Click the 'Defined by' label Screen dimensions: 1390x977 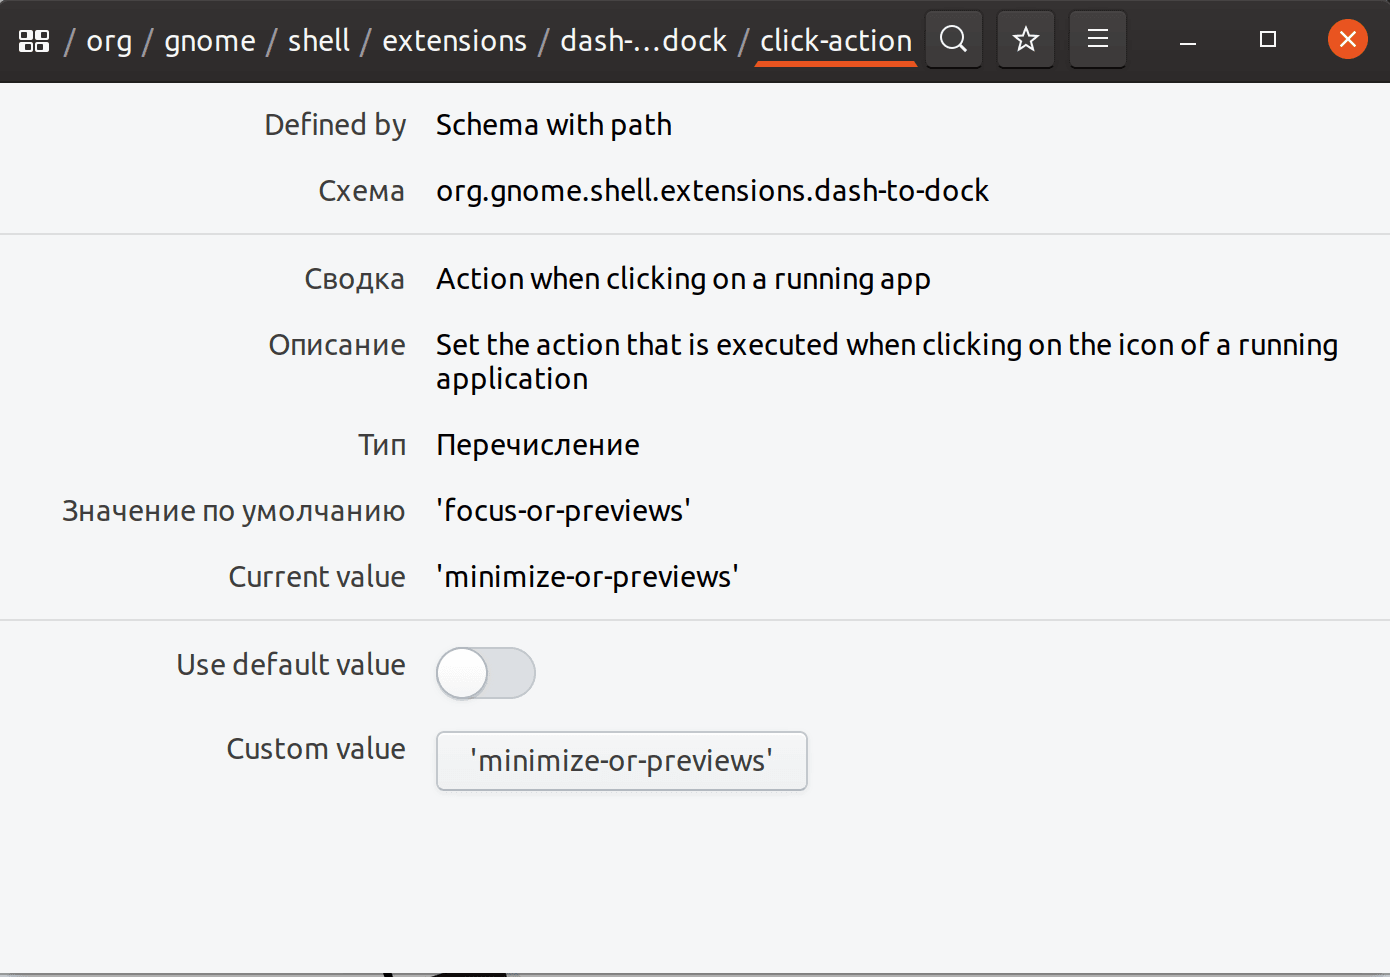[x=335, y=125]
